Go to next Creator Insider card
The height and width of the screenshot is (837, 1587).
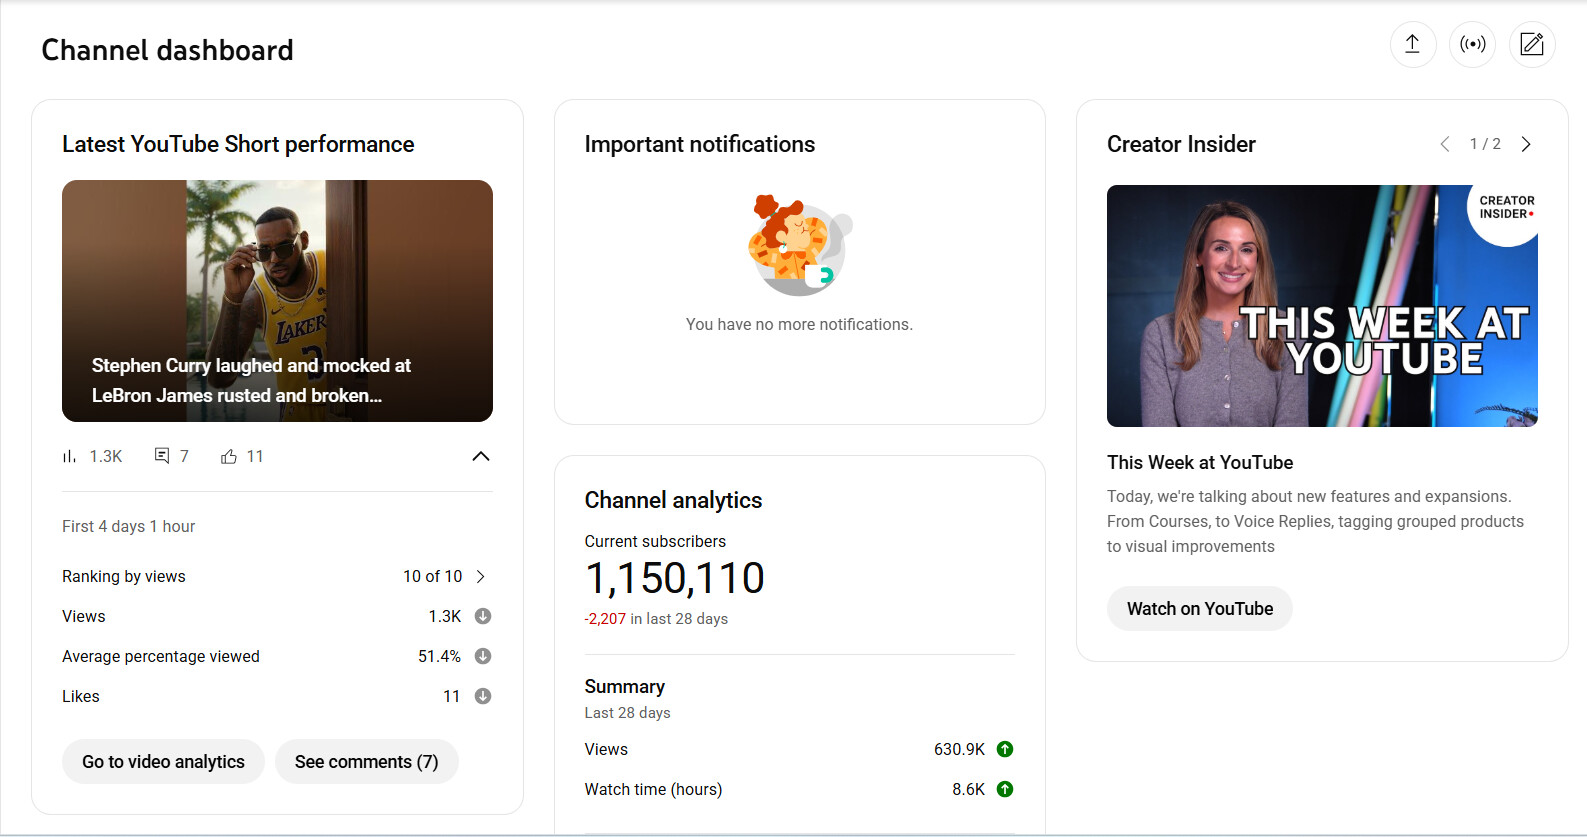coord(1526,144)
